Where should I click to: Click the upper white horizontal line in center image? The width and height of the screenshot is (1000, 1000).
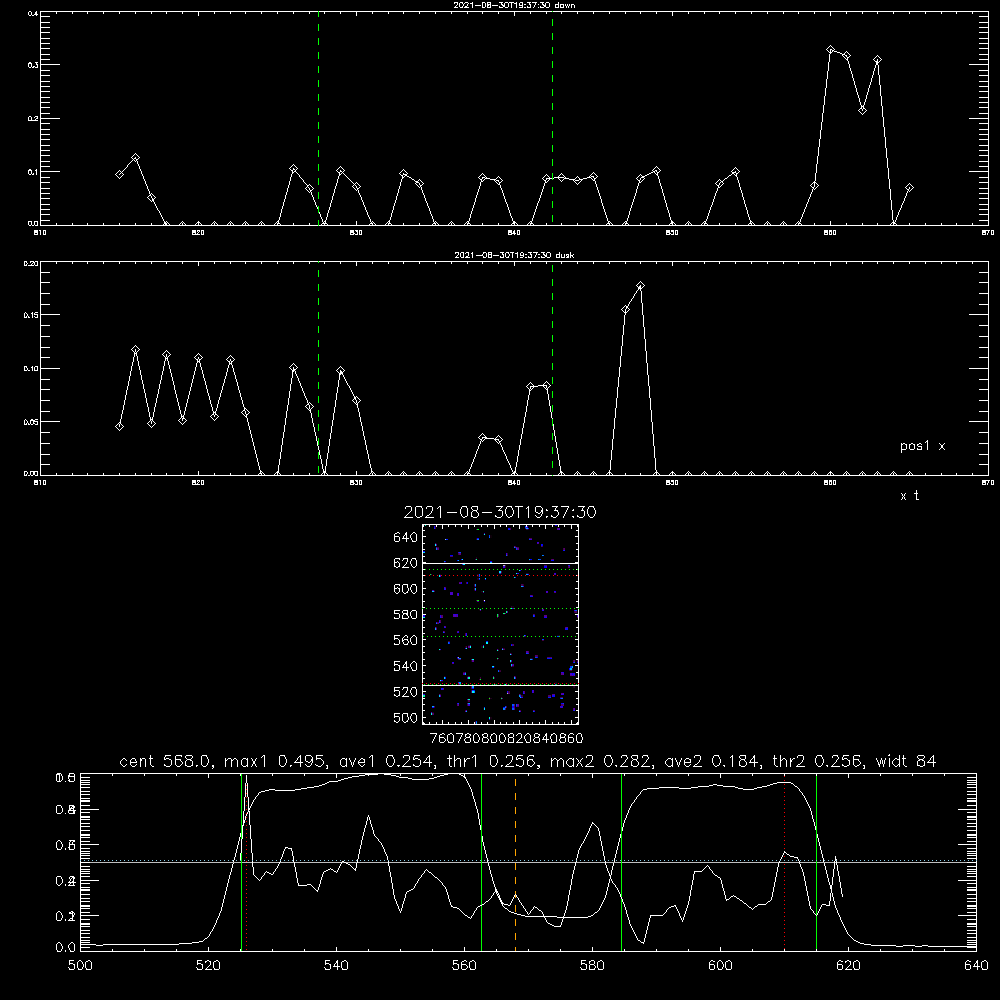(x=500, y=563)
